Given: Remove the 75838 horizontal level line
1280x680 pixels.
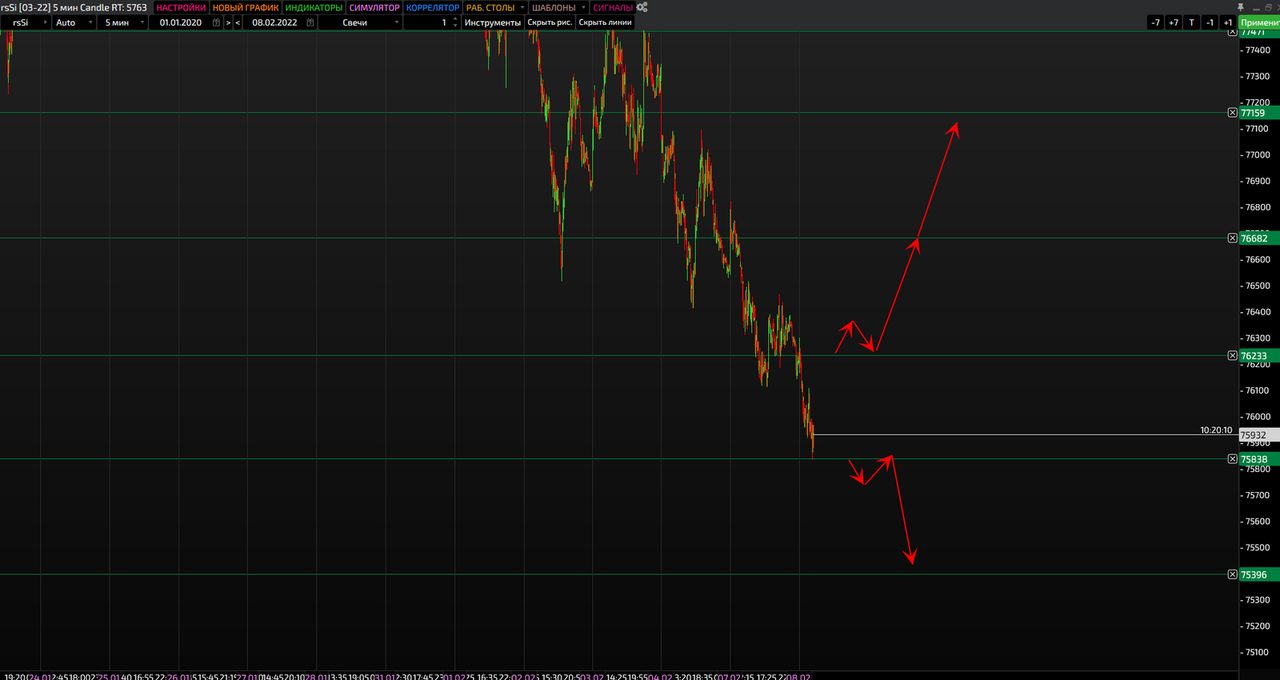Looking at the screenshot, I should point(1232,459).
